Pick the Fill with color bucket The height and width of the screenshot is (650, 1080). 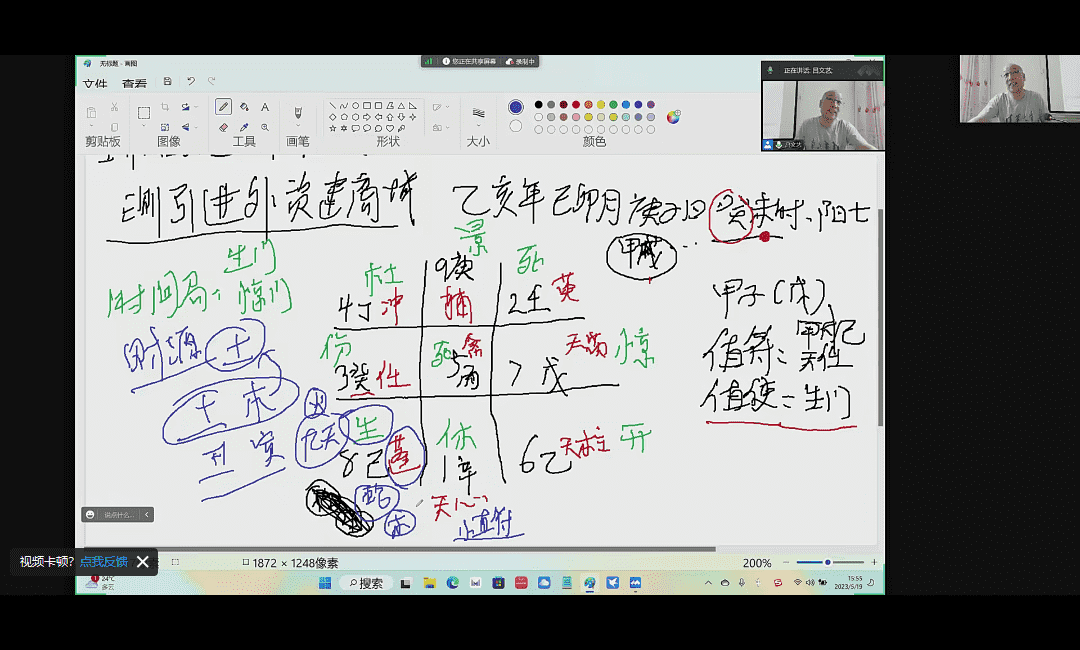click(244, 107)
